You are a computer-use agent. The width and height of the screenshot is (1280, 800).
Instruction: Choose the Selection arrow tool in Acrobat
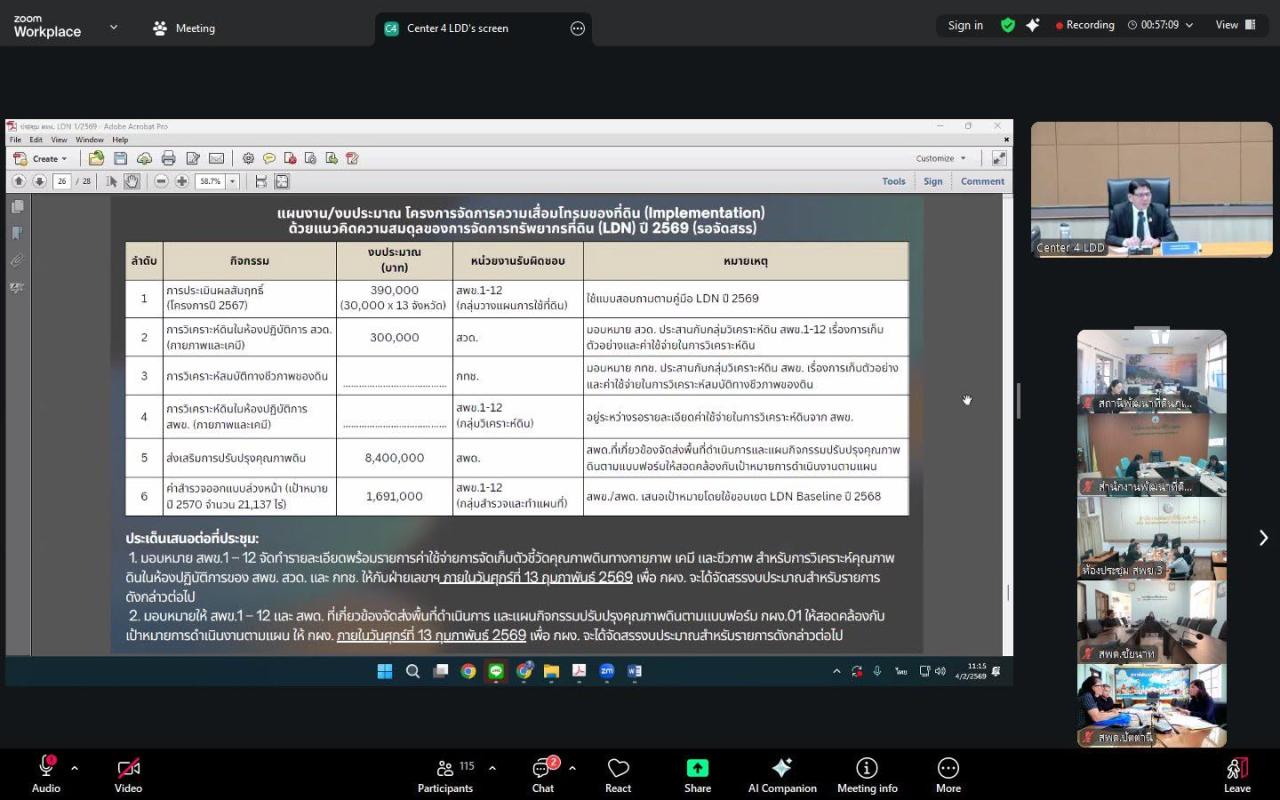(x=113, y=181)
